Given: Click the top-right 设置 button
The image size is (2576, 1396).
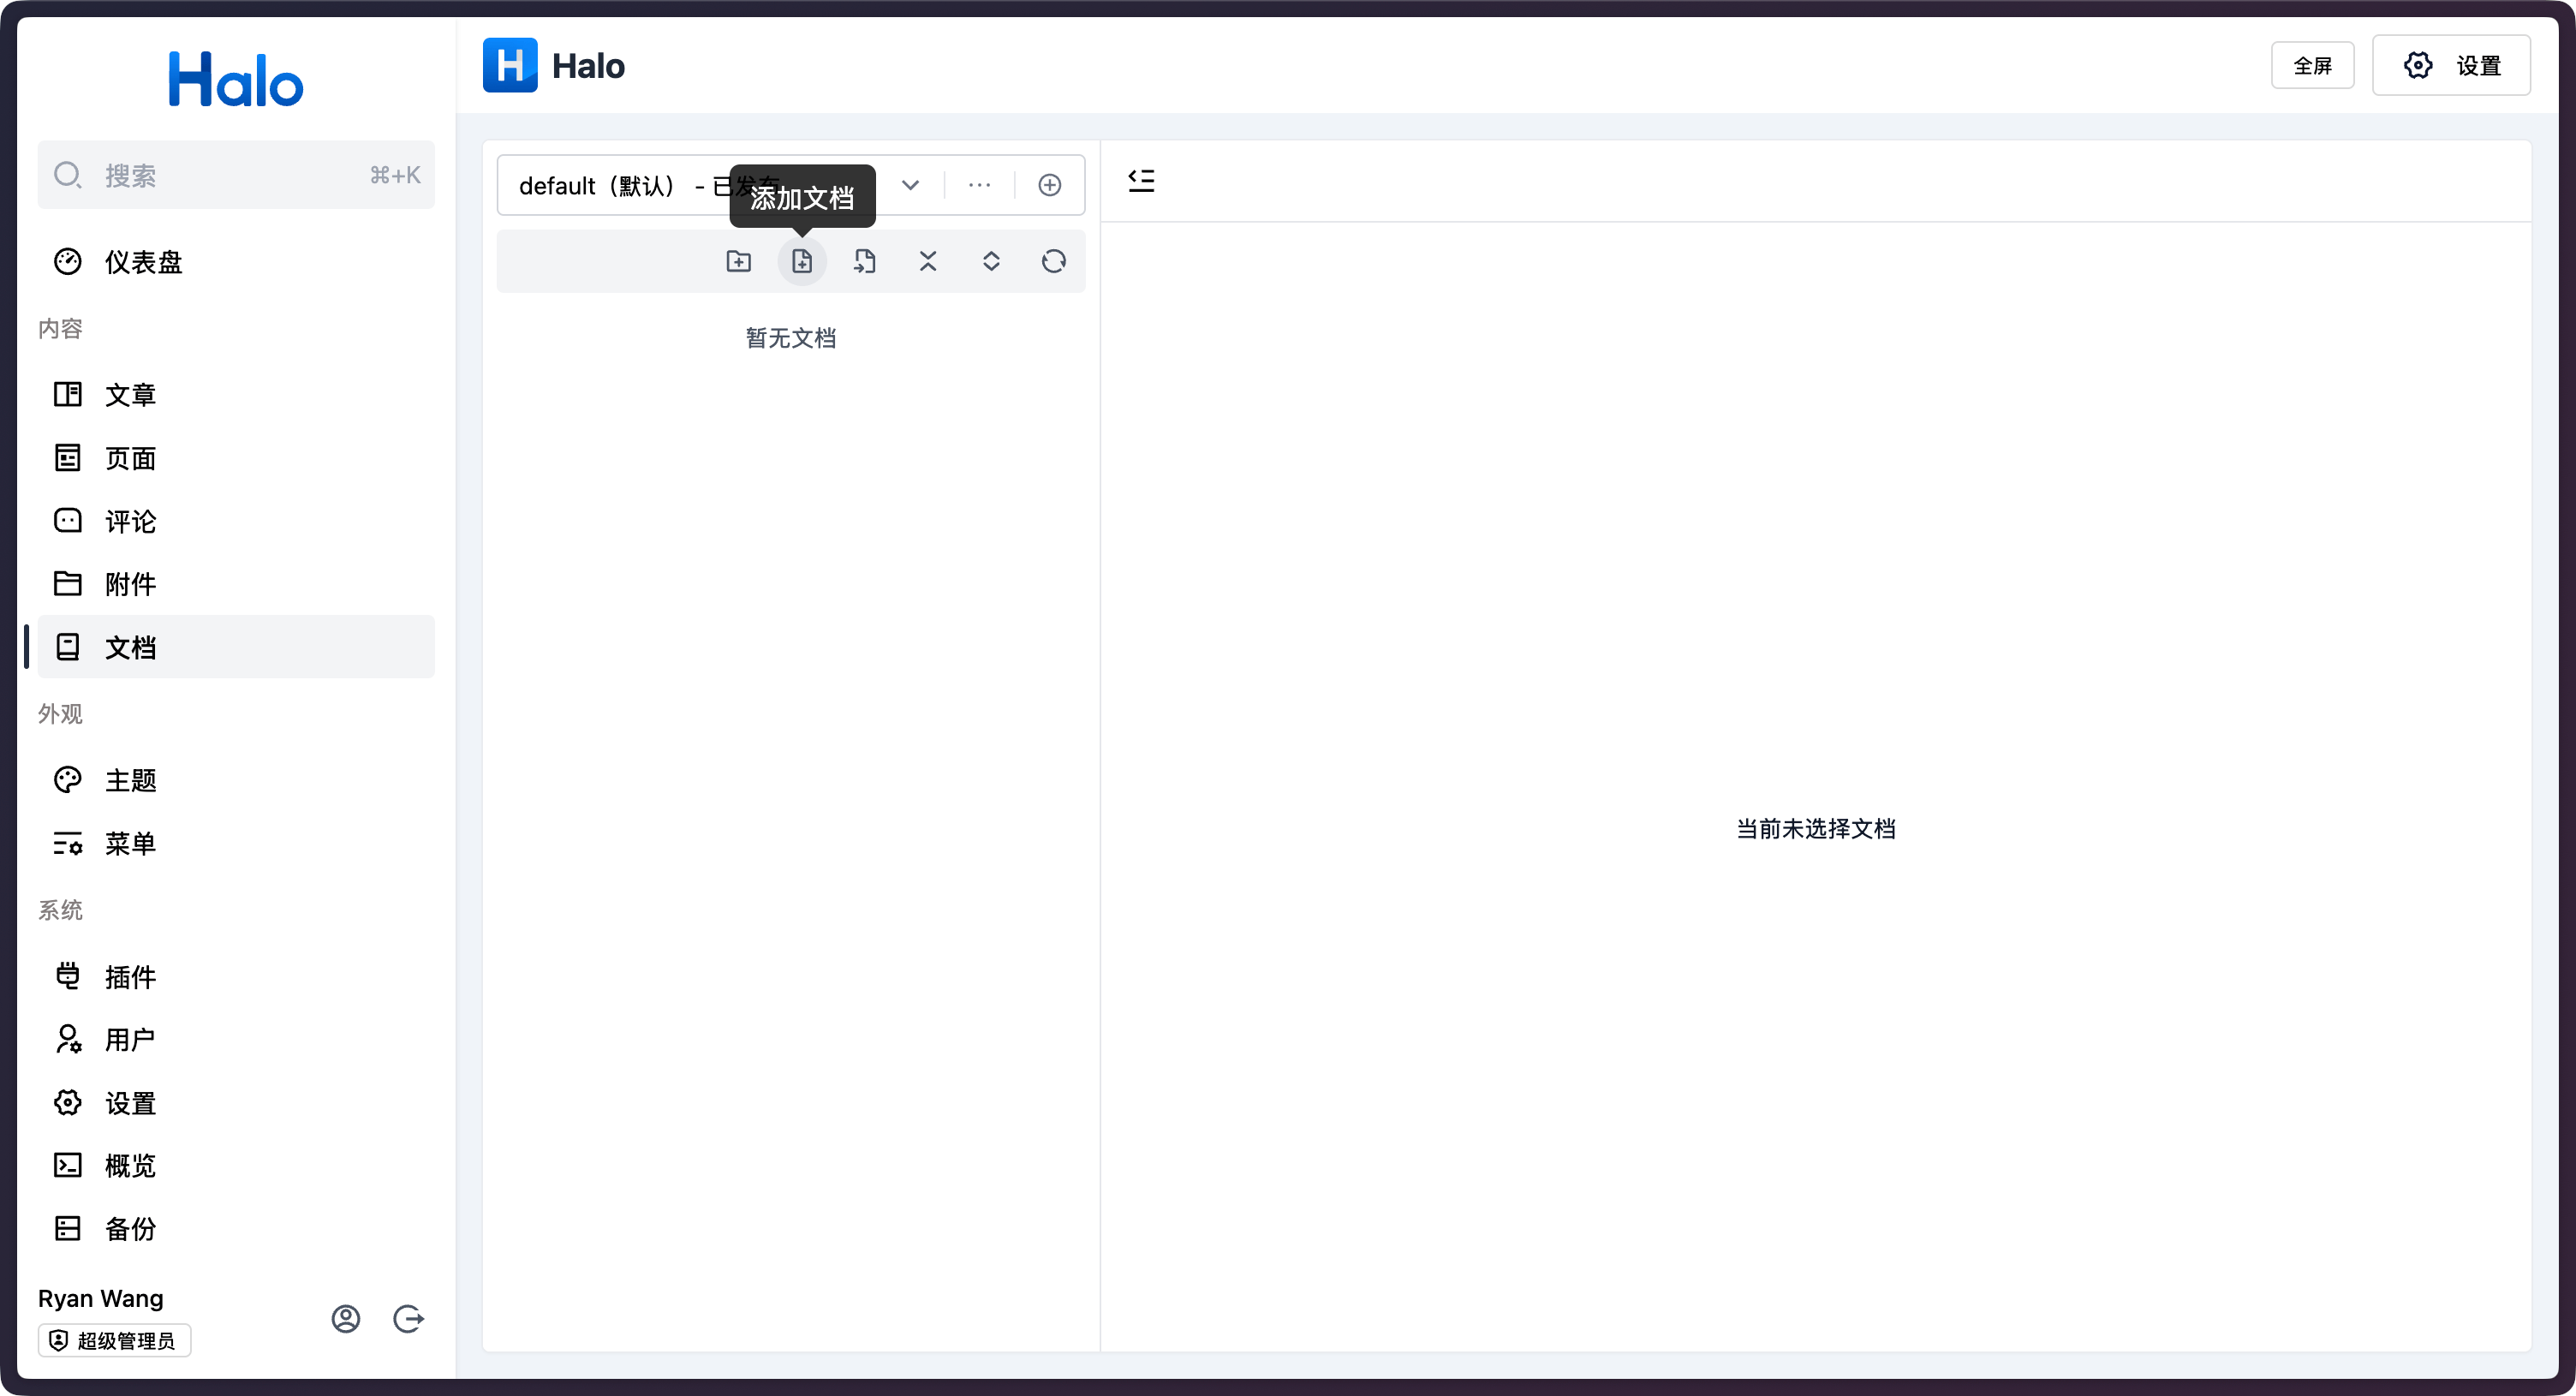Looking at the screenshot, I should 2451,66.
